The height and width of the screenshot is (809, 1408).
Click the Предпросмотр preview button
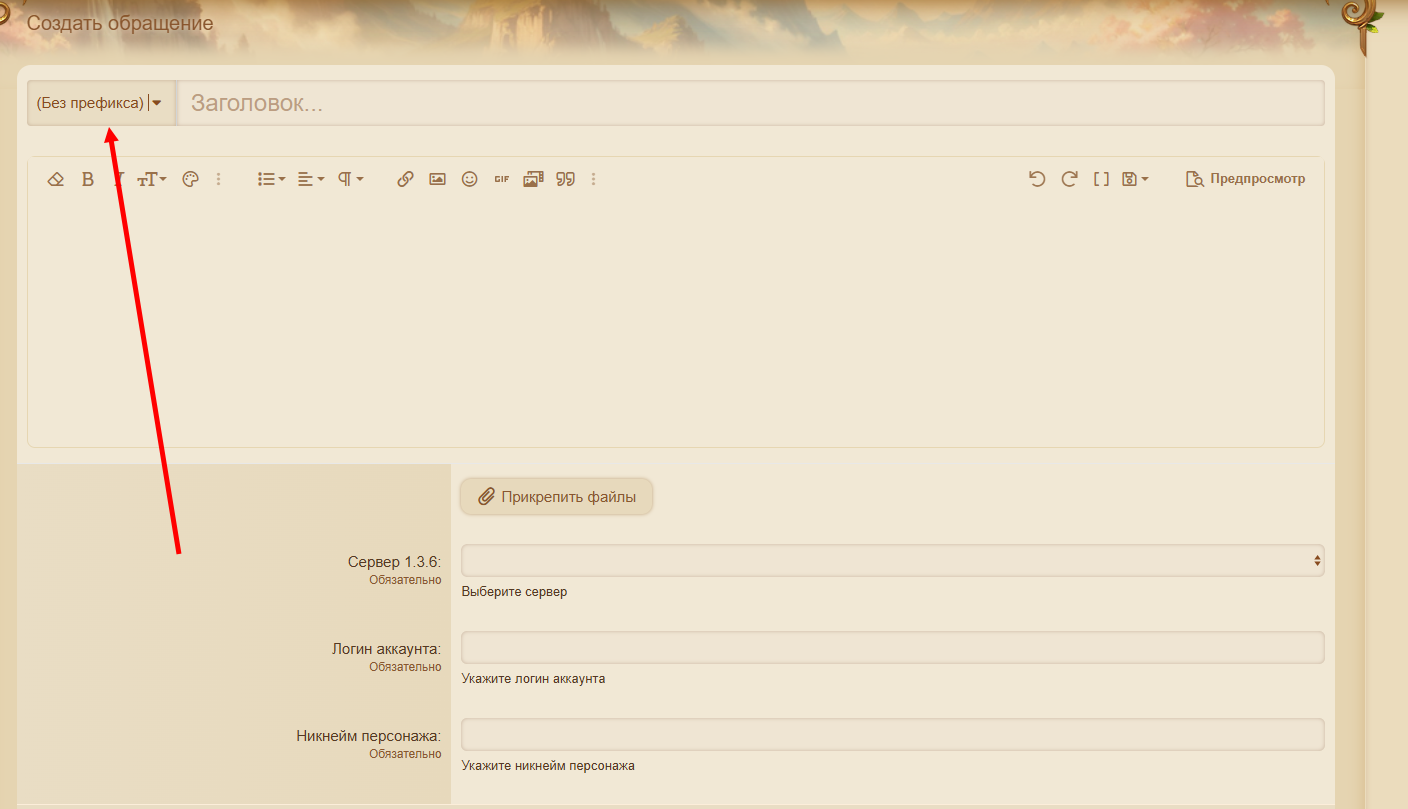(1245, 179)
